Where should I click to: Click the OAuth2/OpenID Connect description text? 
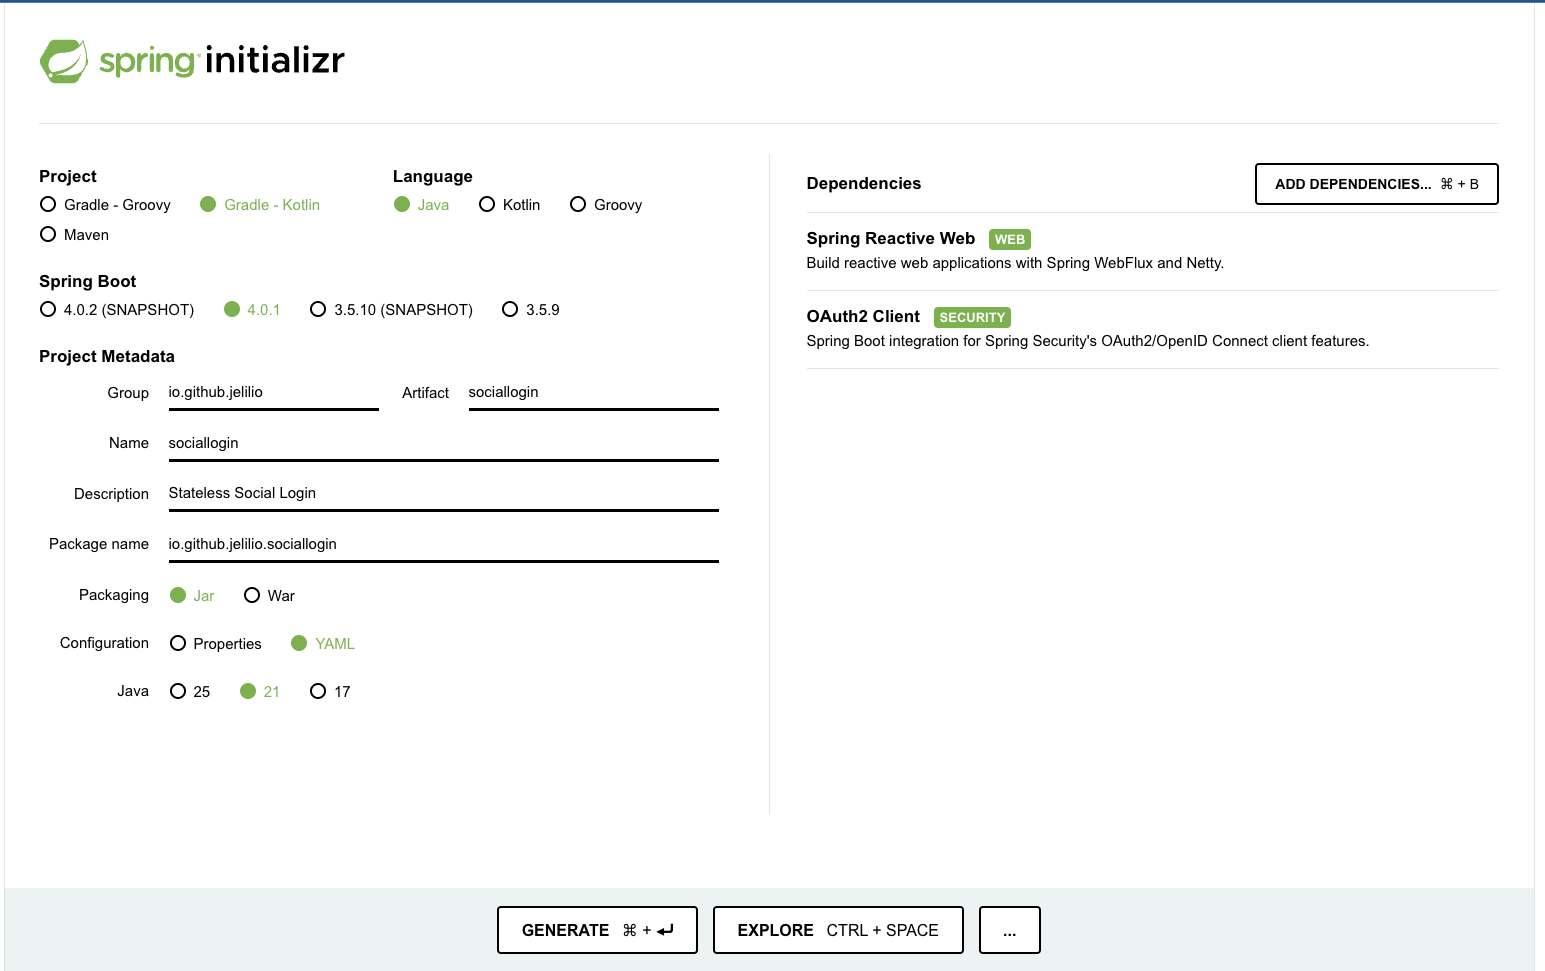point(1088,341)
